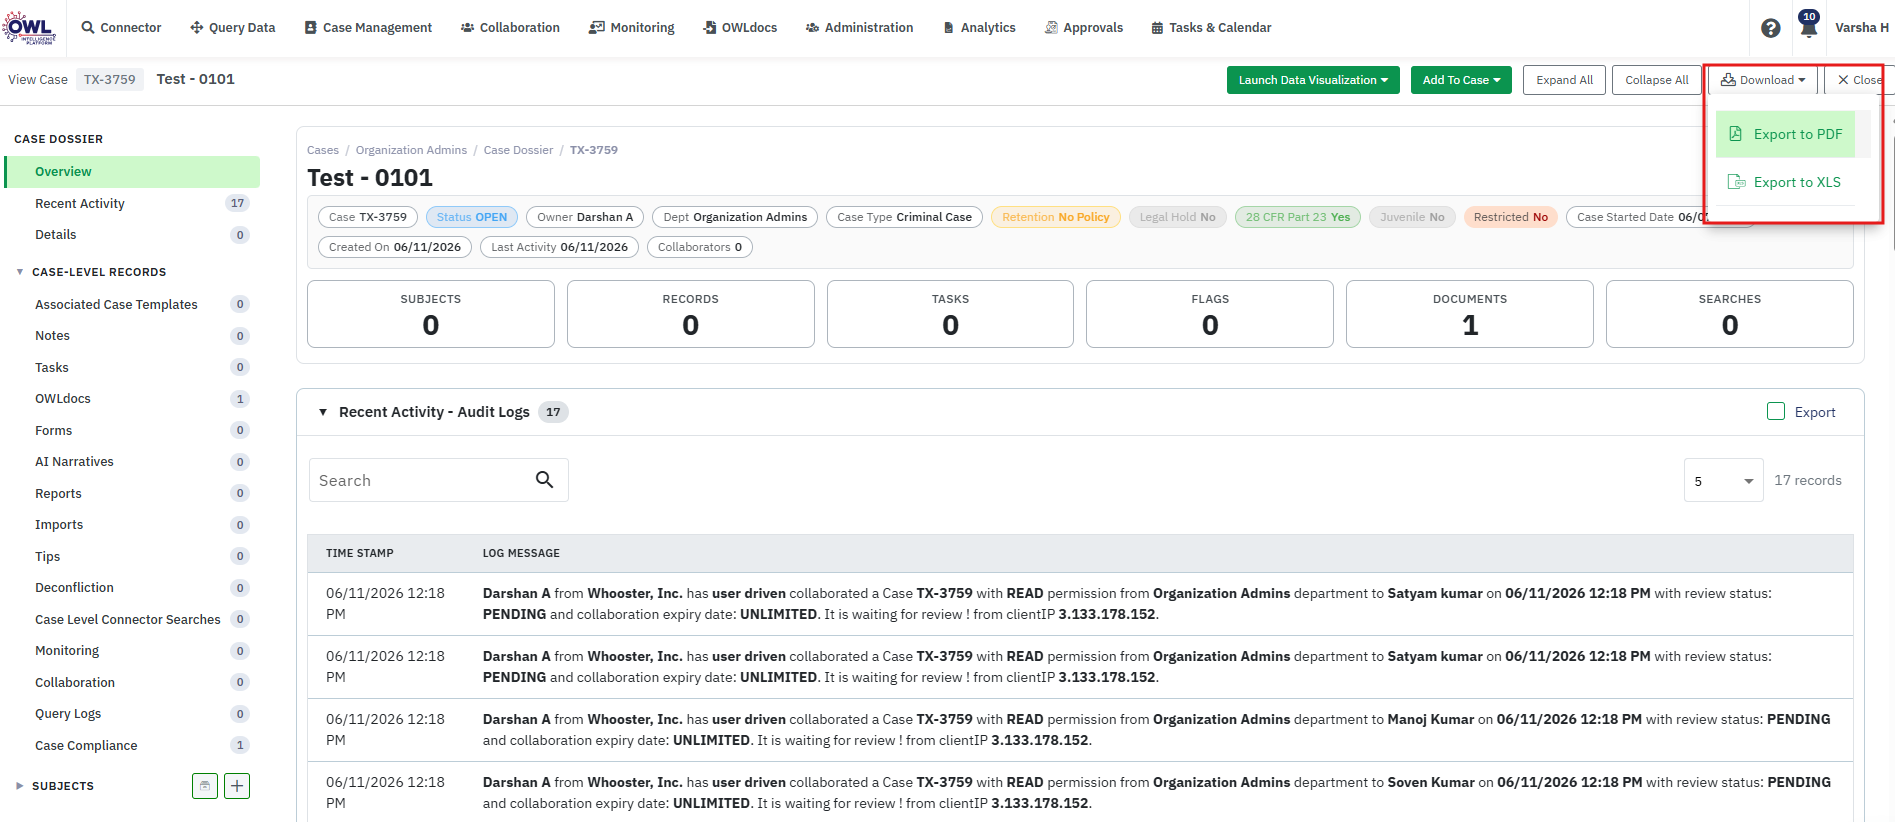Click the Collapse All button
This screenshot has width=1895, height=822.
(x=1657, y=80)
